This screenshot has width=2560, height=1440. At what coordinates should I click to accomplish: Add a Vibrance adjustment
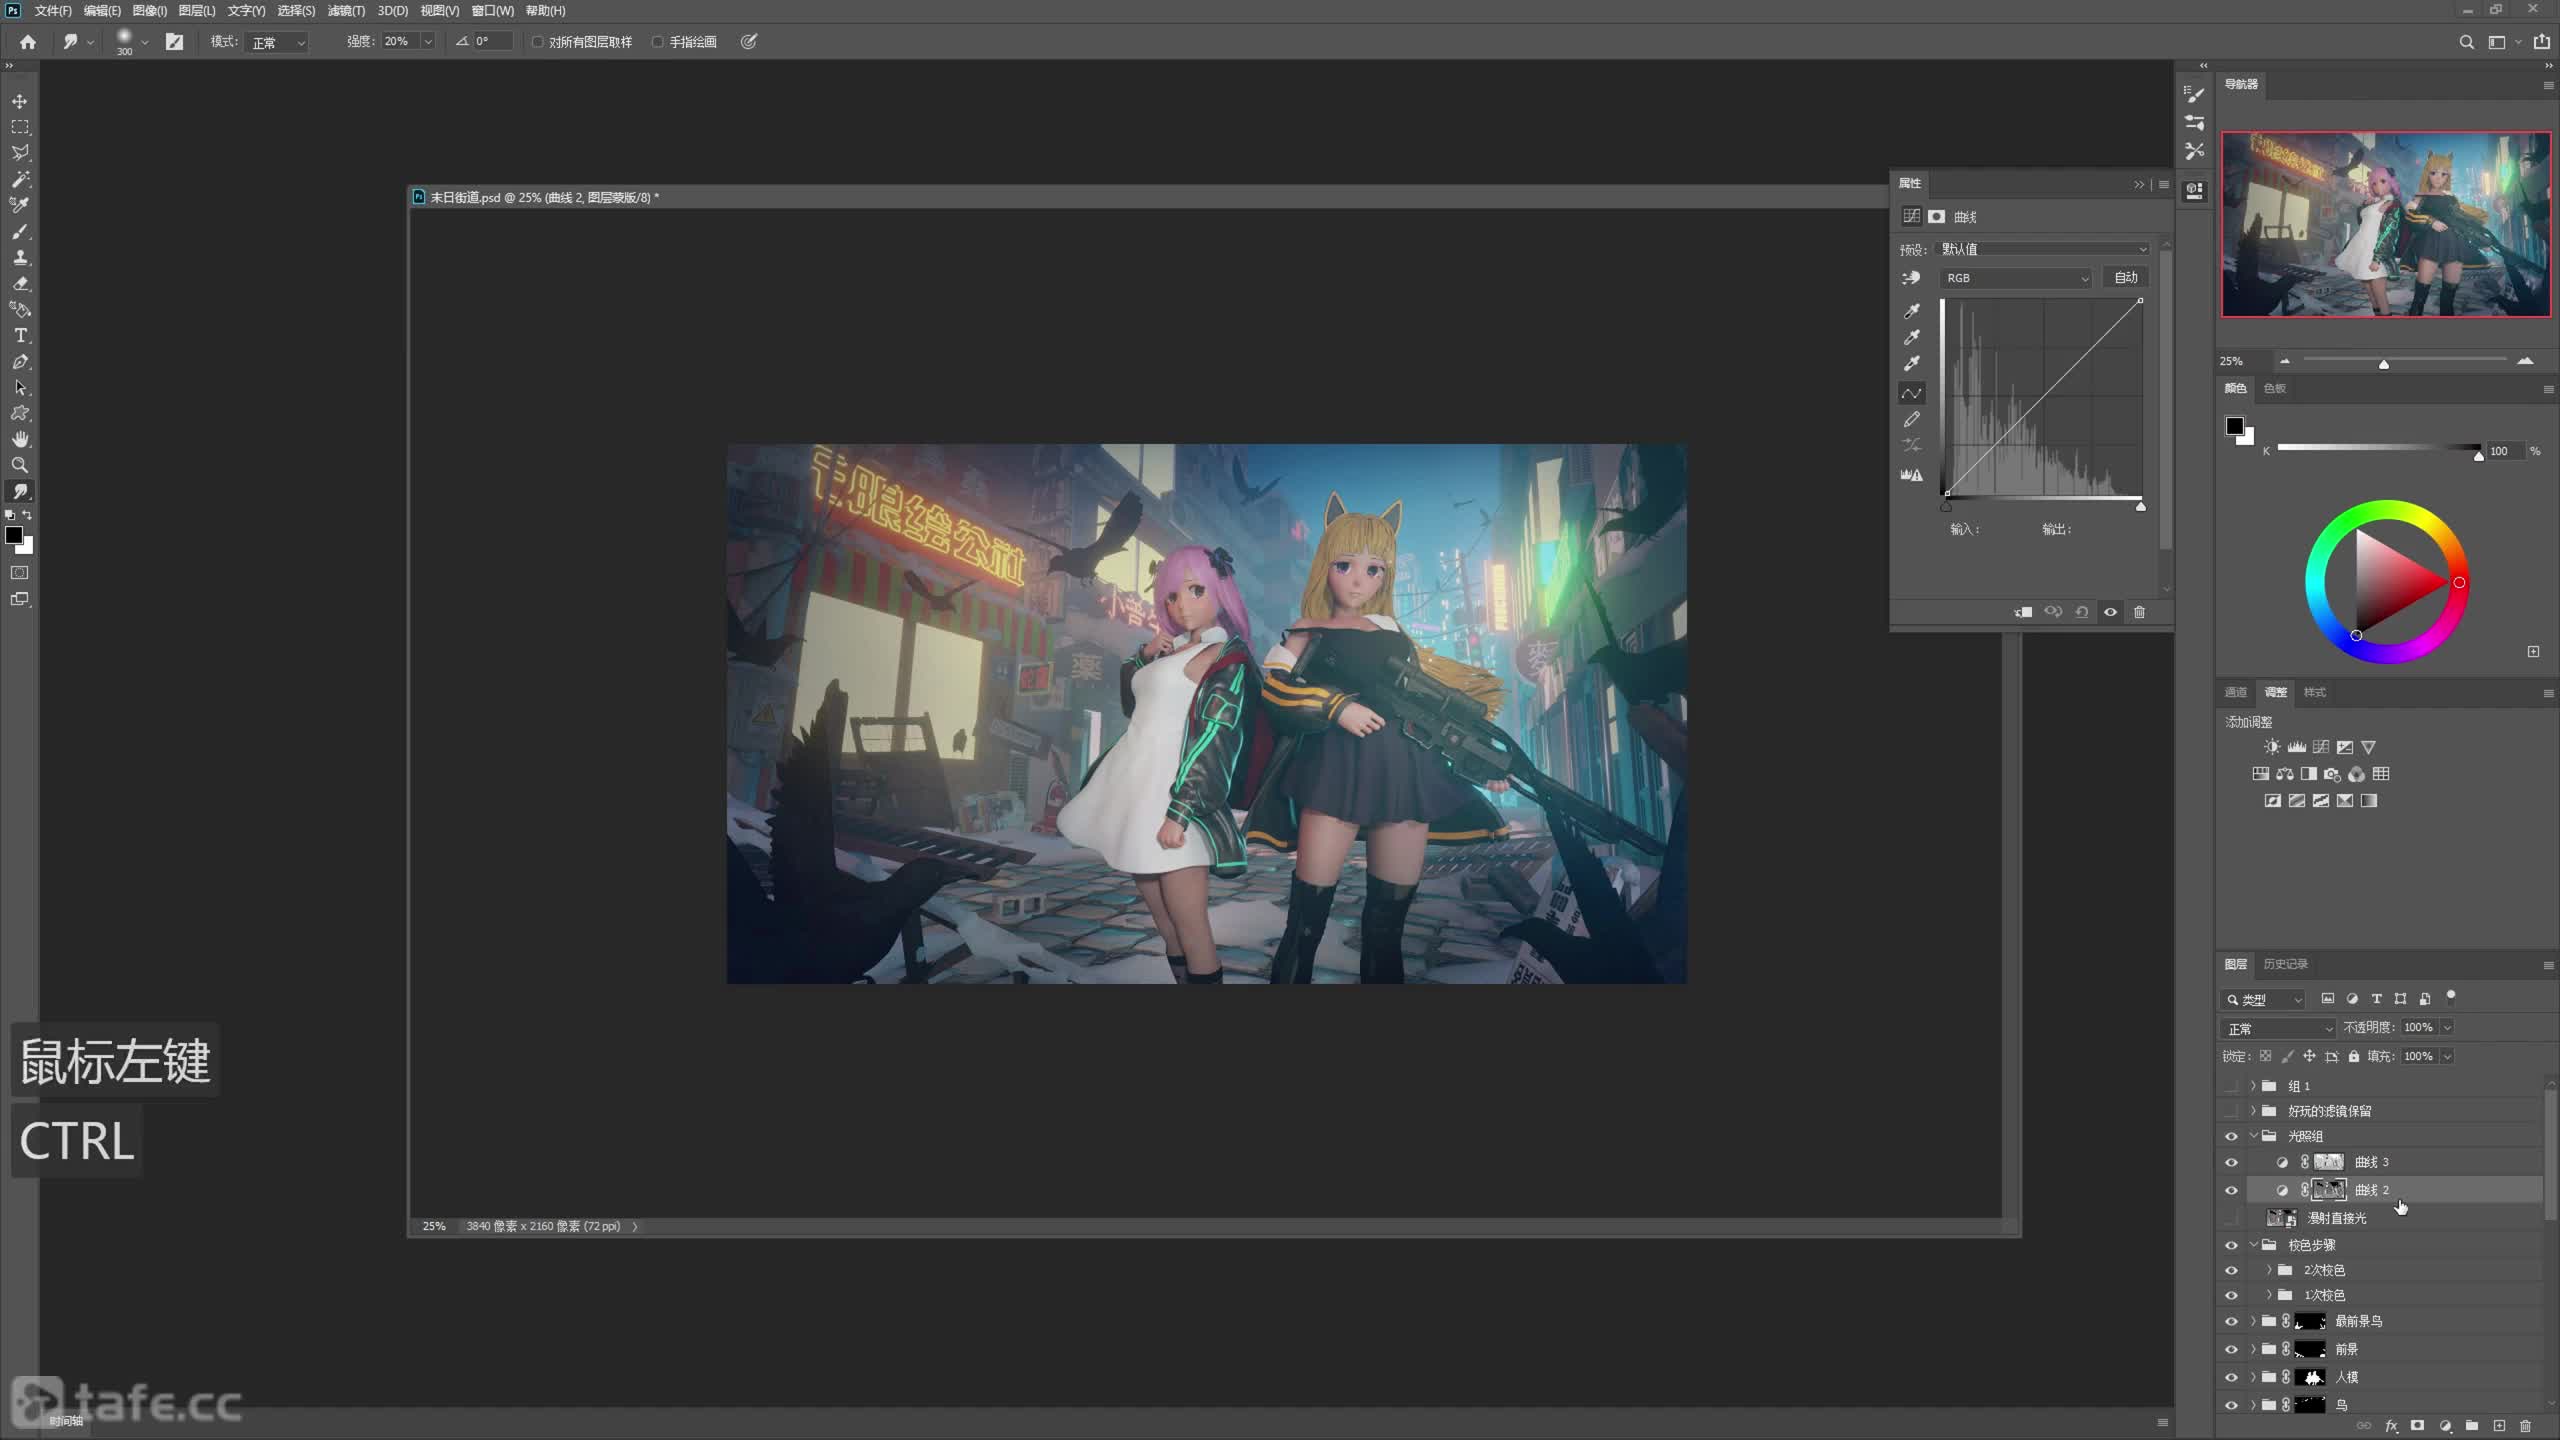click(2368, 747)
